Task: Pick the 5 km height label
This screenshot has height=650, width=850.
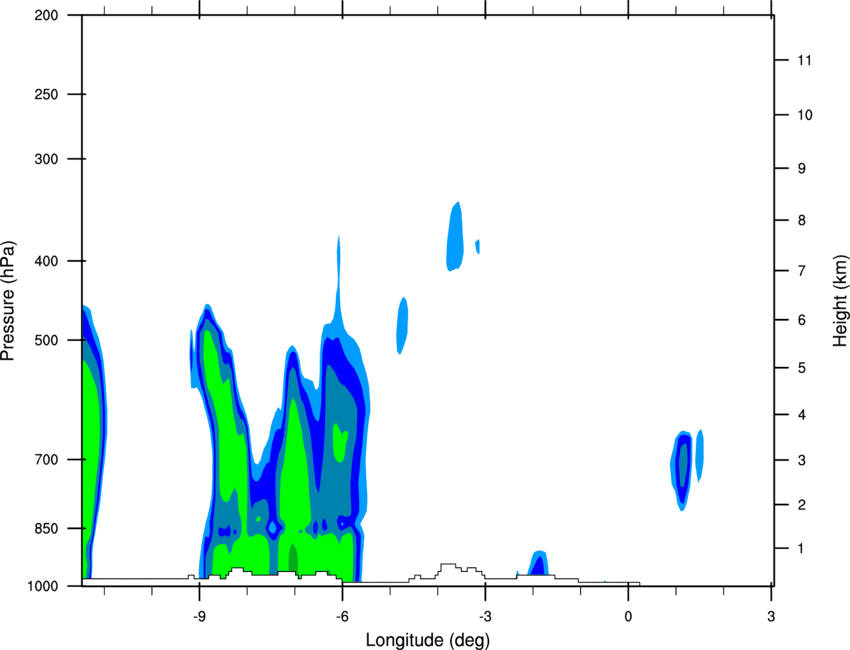Action: 801,368
